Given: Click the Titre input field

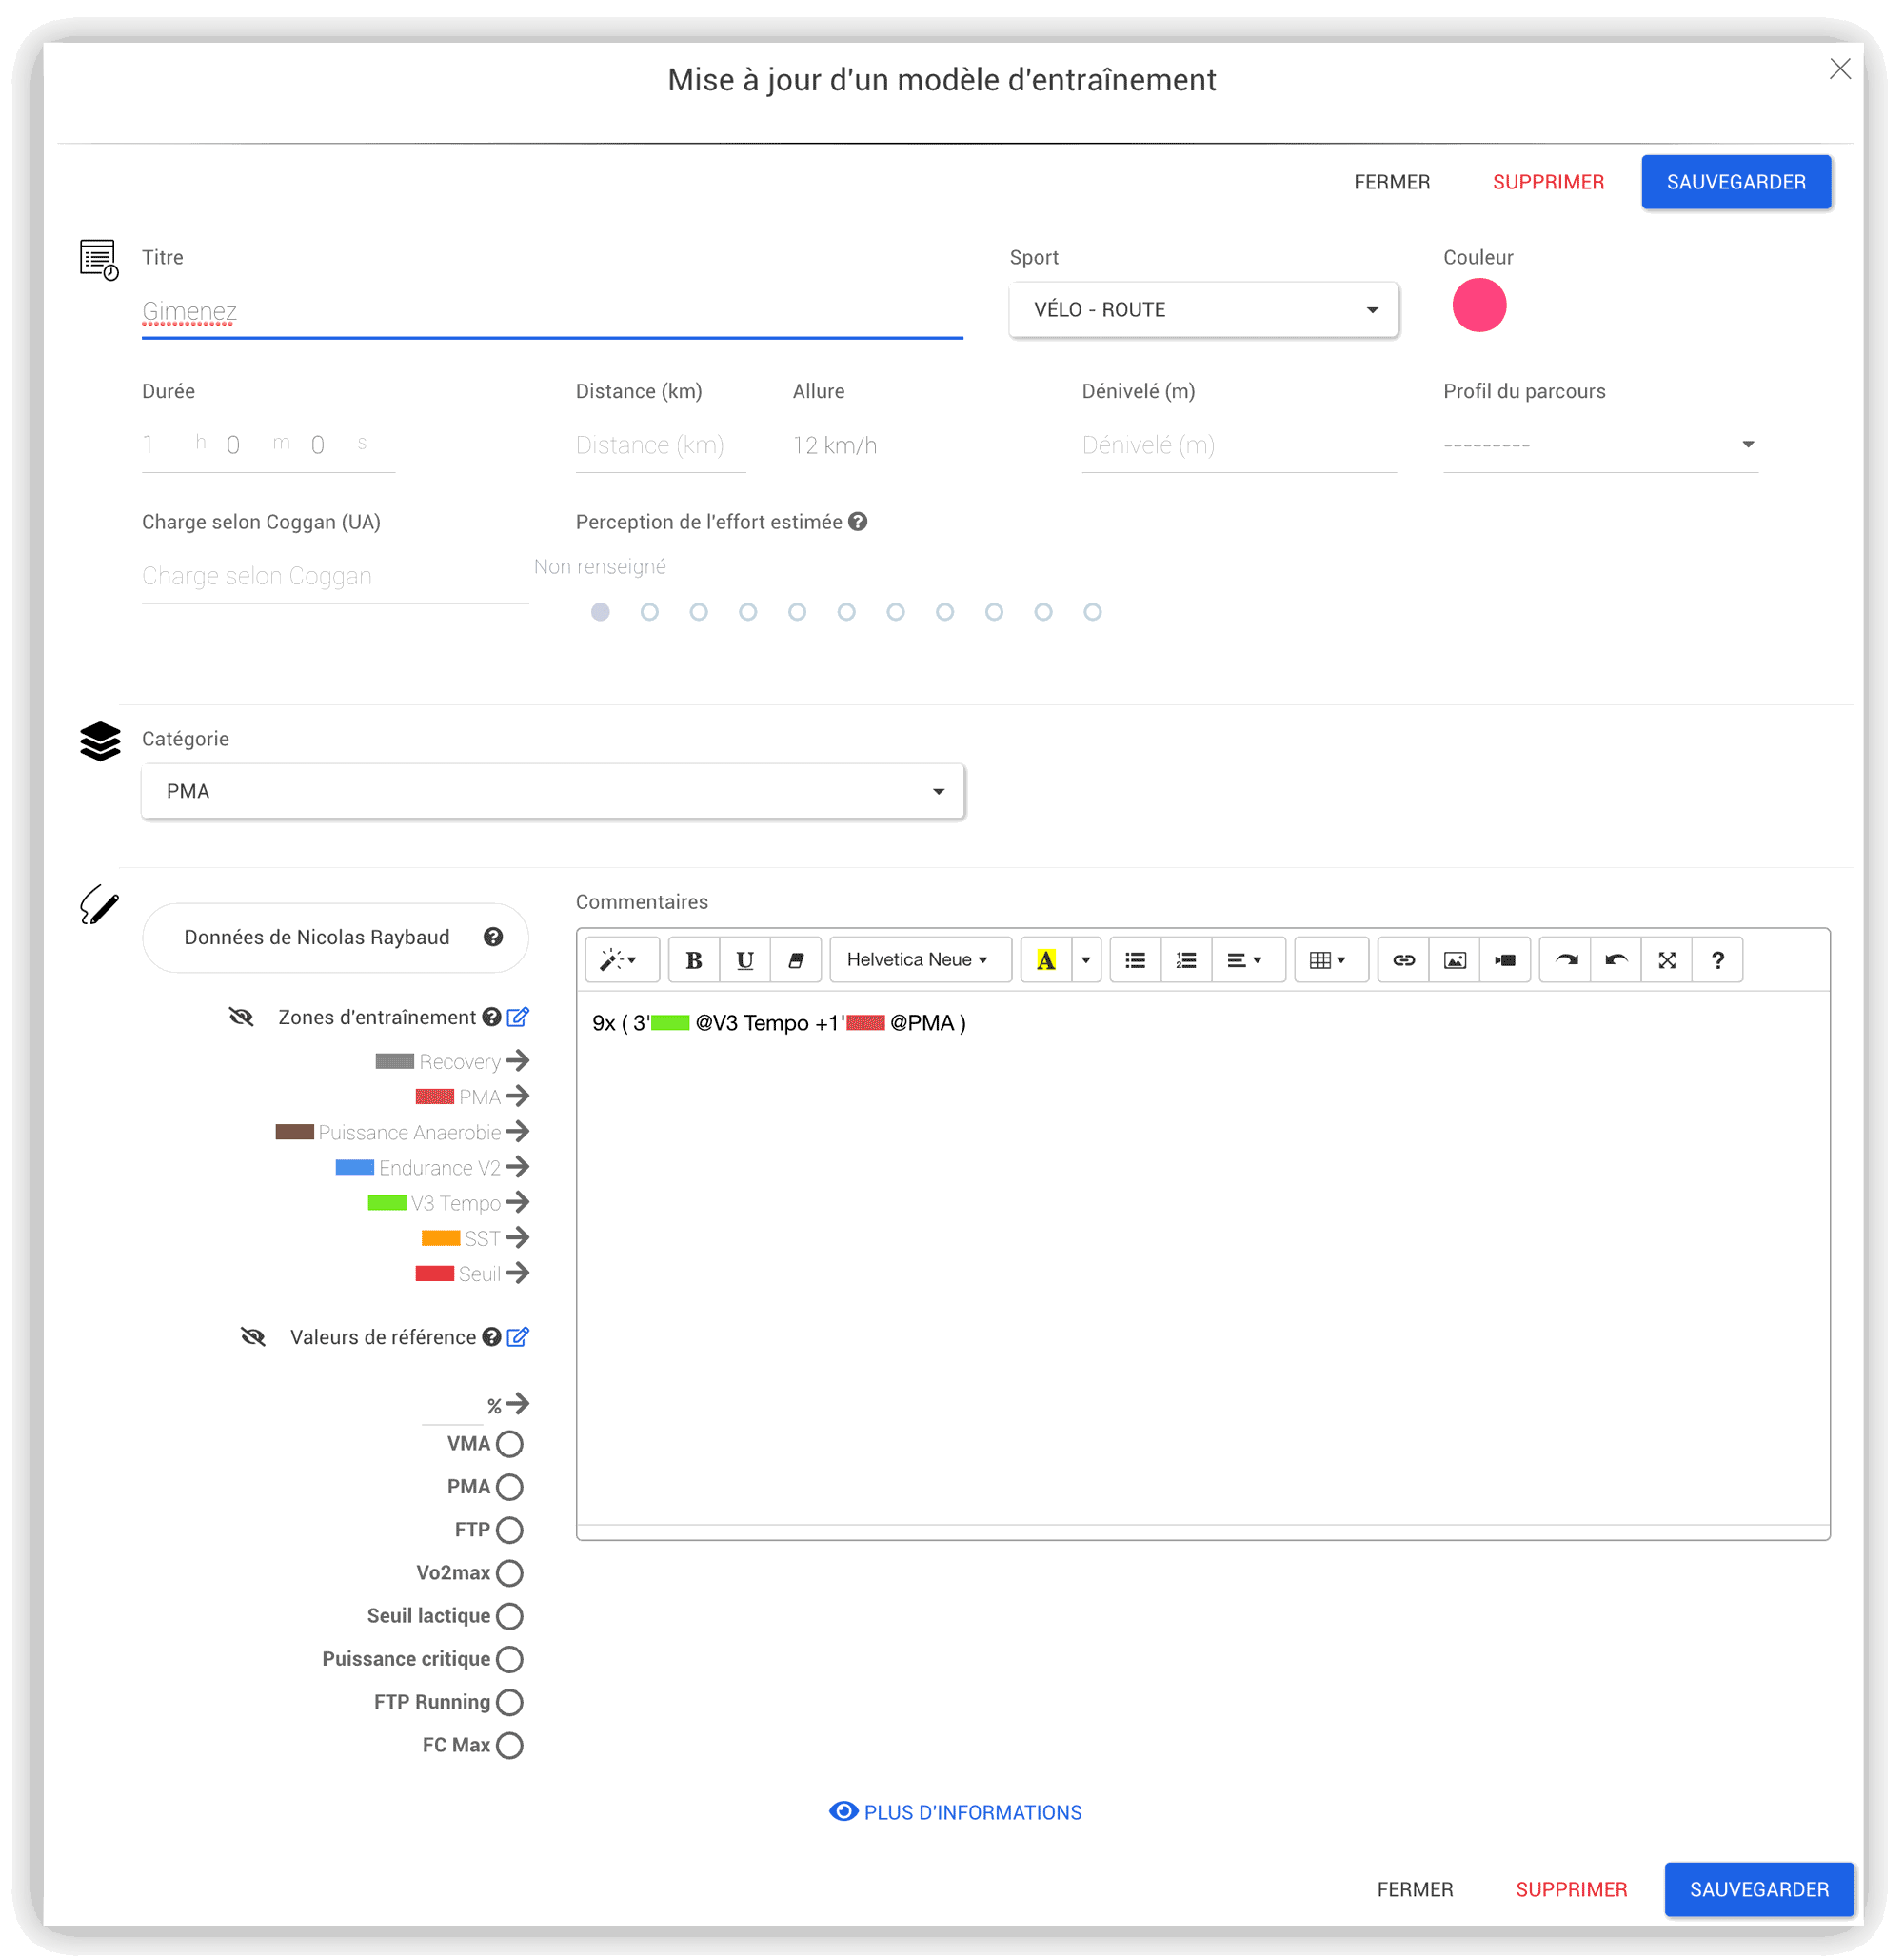Looking at the screenshot, I should (551, 312).
